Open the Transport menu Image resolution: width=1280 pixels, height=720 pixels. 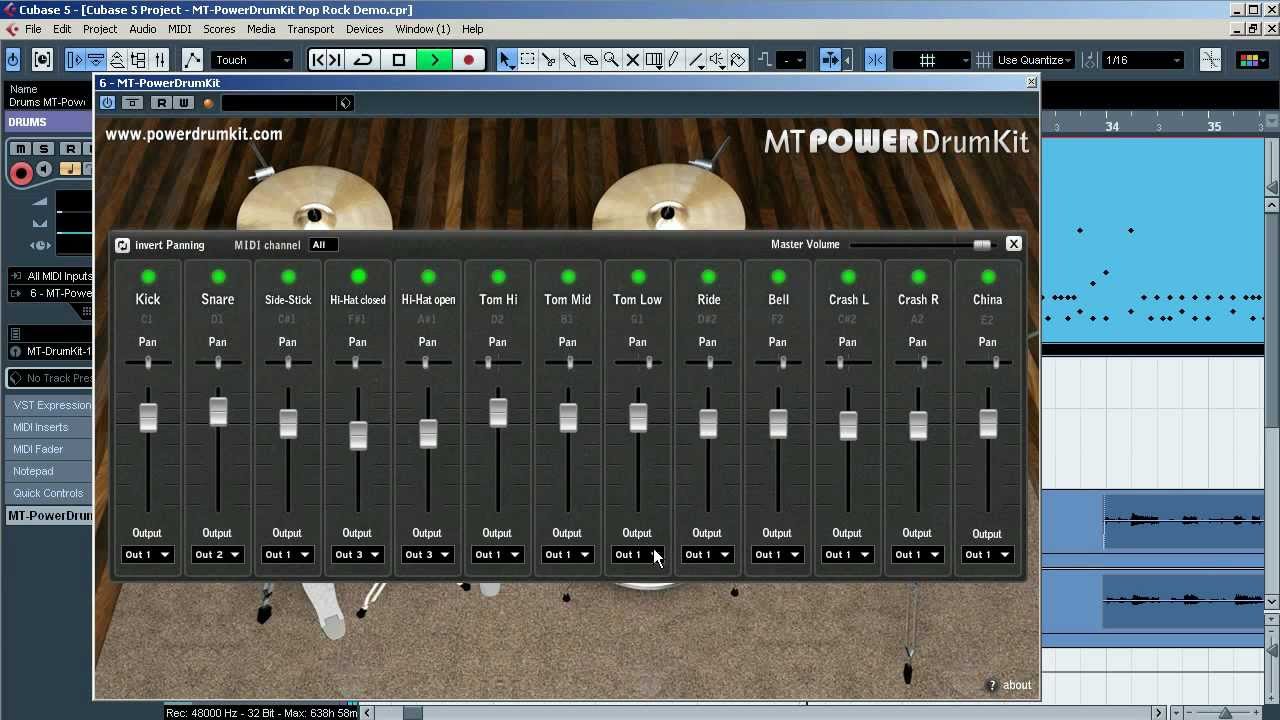311,29
